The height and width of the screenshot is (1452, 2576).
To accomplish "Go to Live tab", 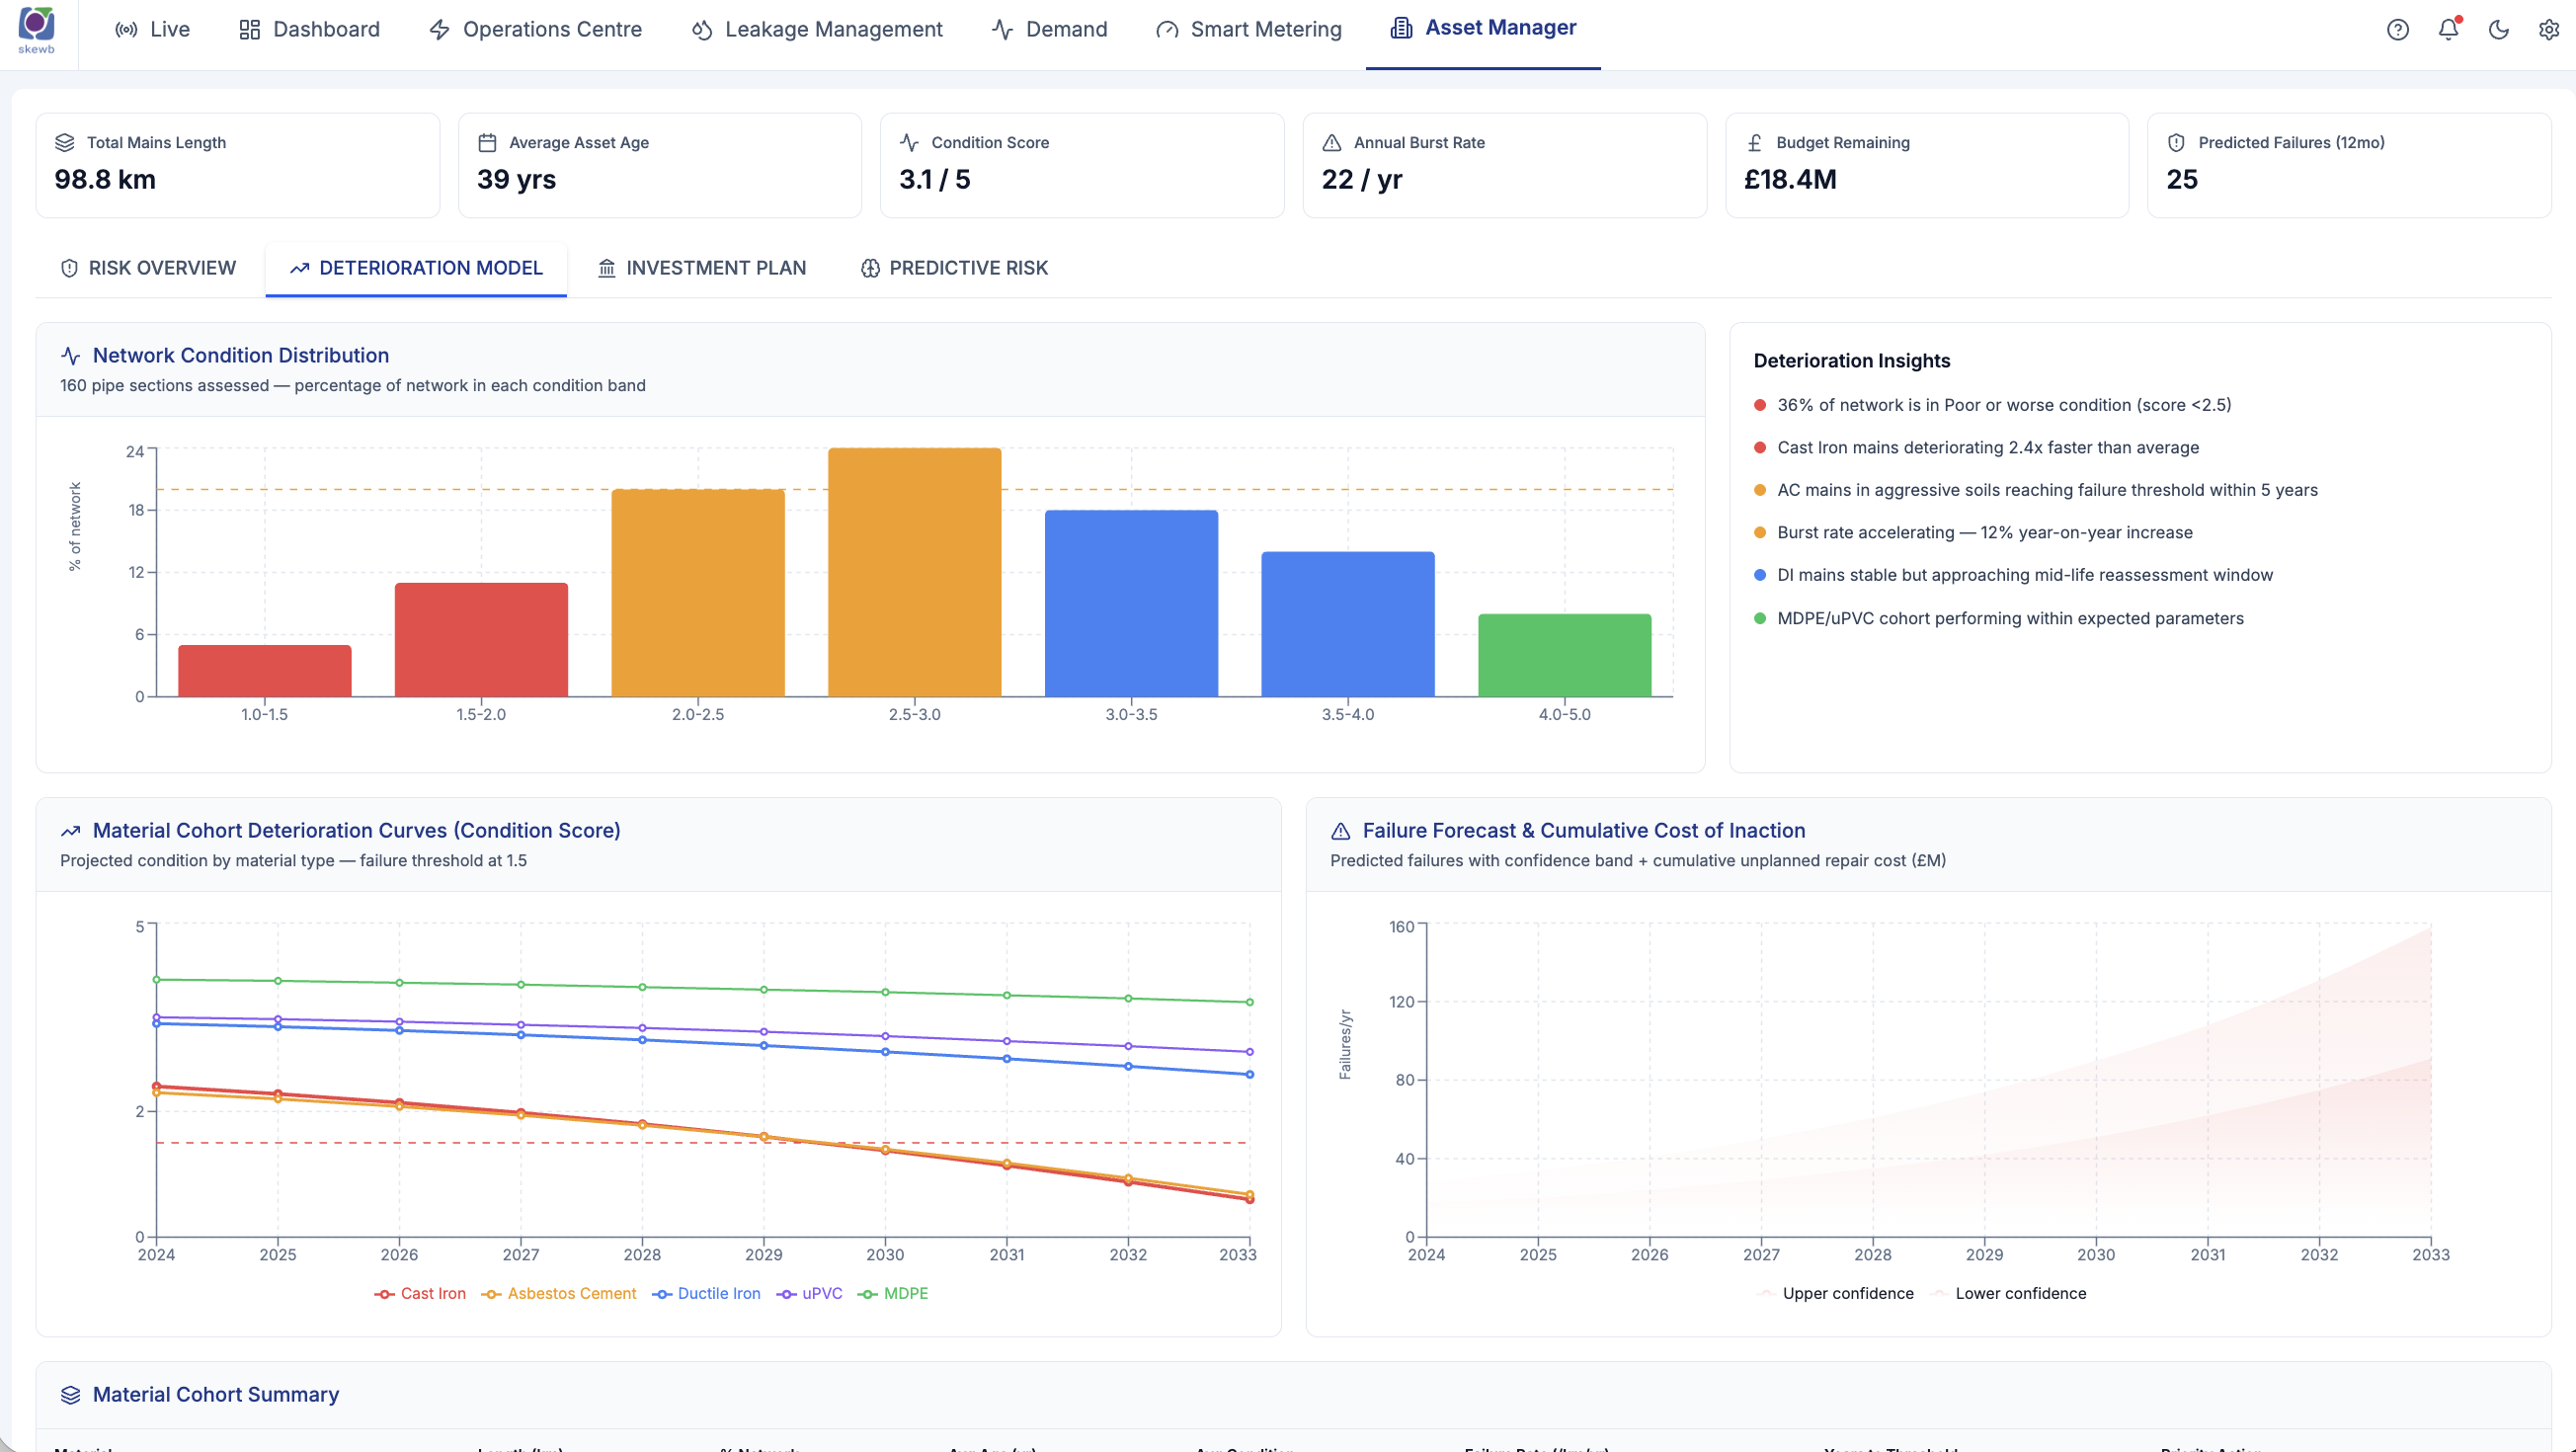I will click(x=152, y=30).
